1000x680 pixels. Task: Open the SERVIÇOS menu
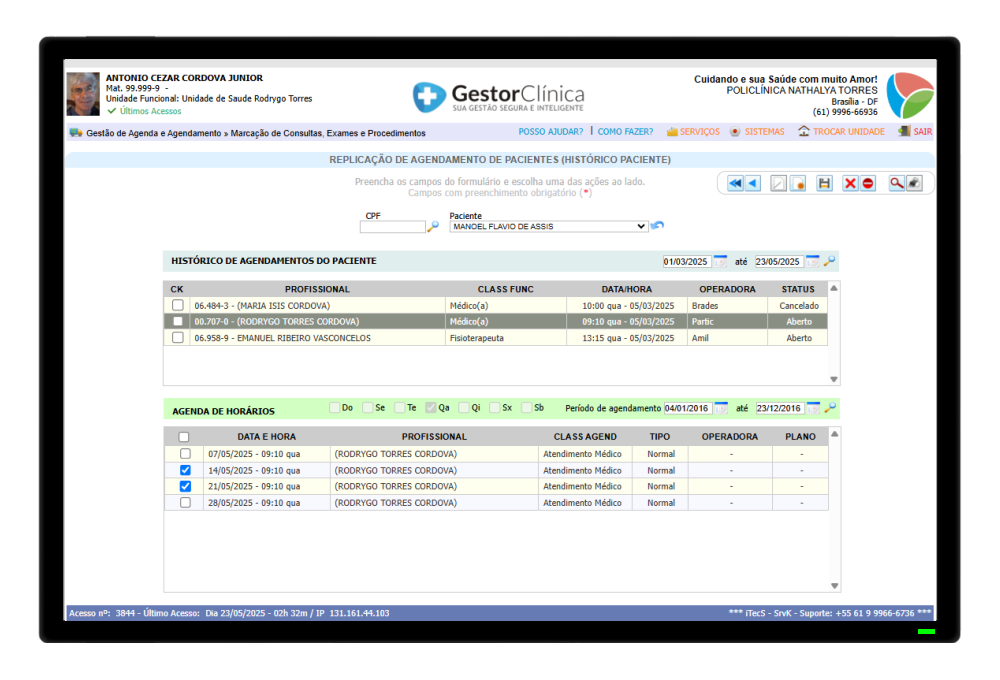[x=693, y=131]
